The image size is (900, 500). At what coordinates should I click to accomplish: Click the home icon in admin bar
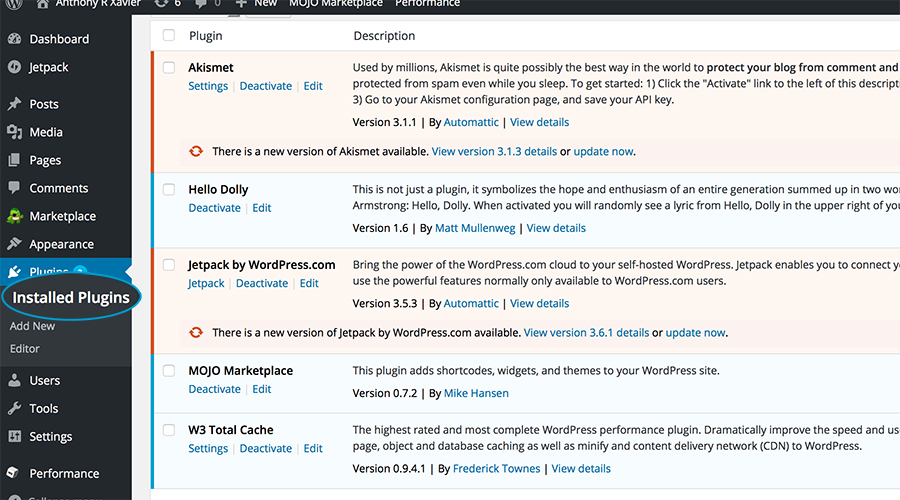42,4
